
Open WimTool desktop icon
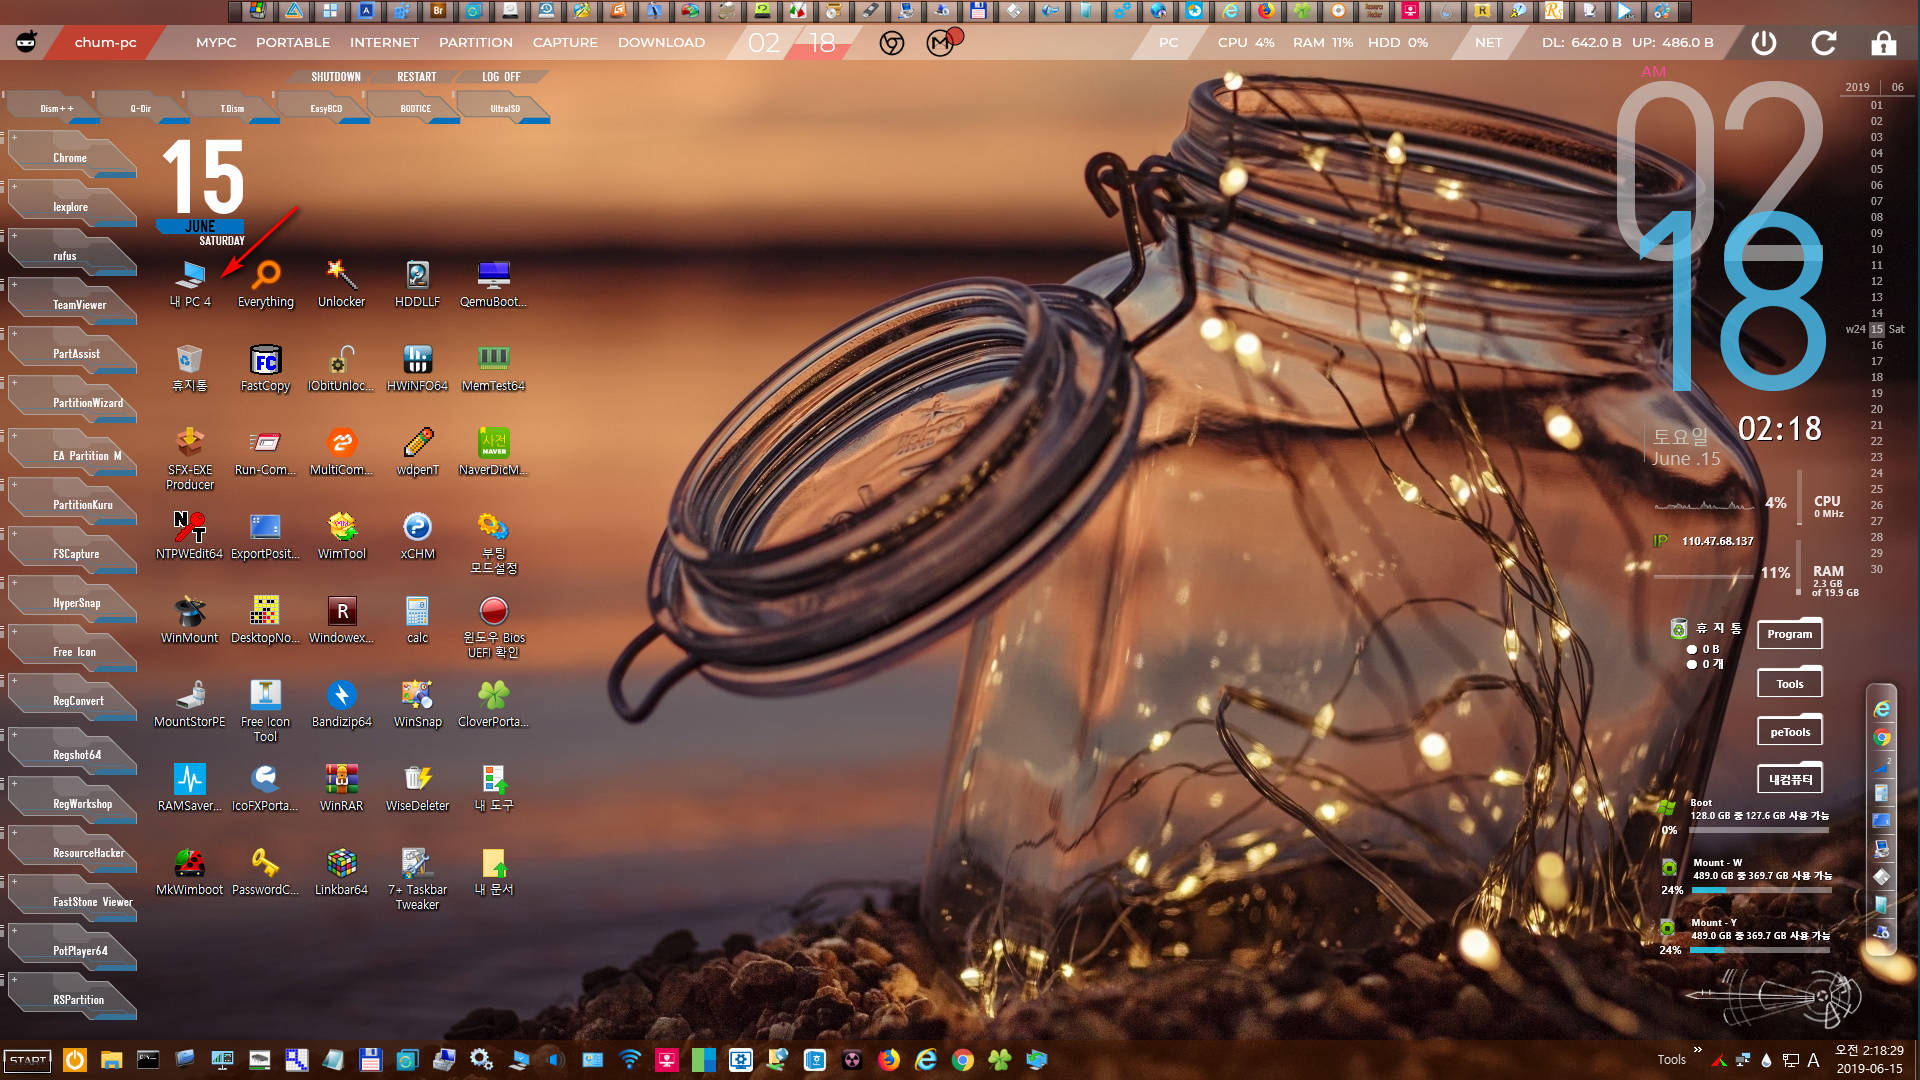(341, 535)
